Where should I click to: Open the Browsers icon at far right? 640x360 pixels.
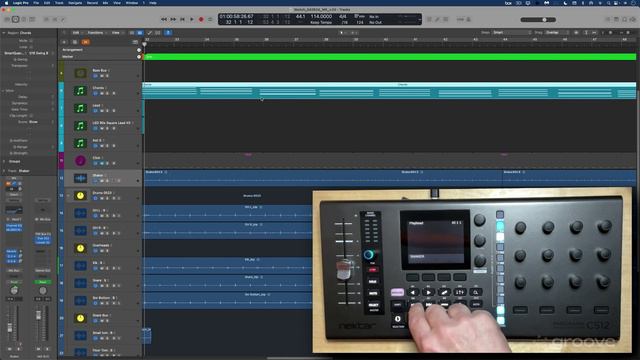pyautogui.click(x=633, y=19)
